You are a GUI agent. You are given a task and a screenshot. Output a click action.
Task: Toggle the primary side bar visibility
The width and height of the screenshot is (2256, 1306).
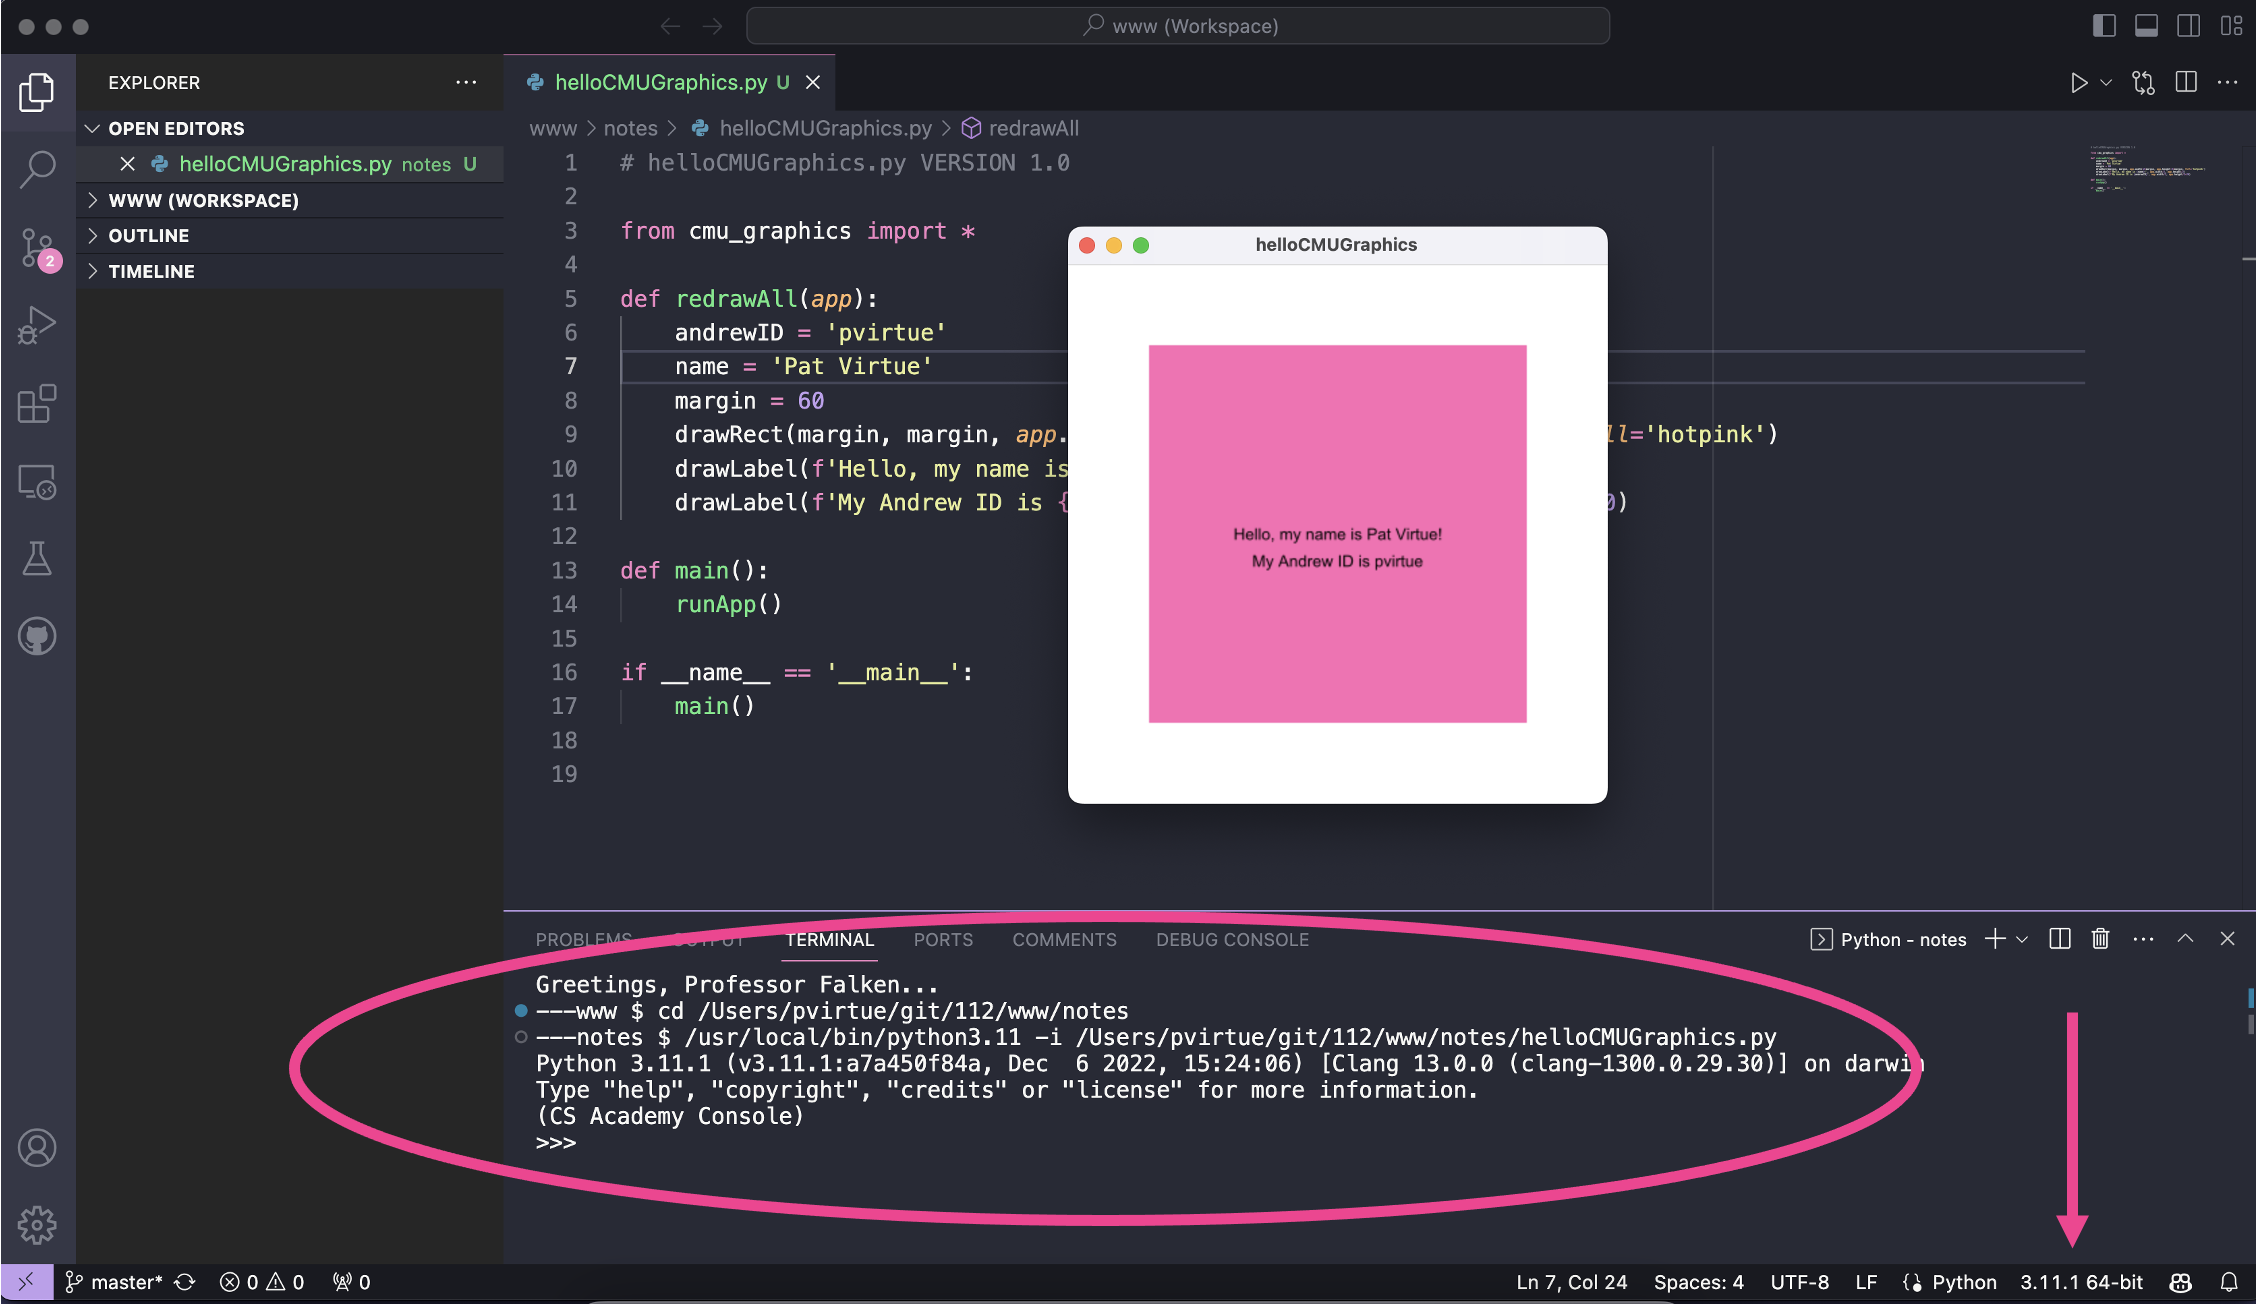point(2103,26)
